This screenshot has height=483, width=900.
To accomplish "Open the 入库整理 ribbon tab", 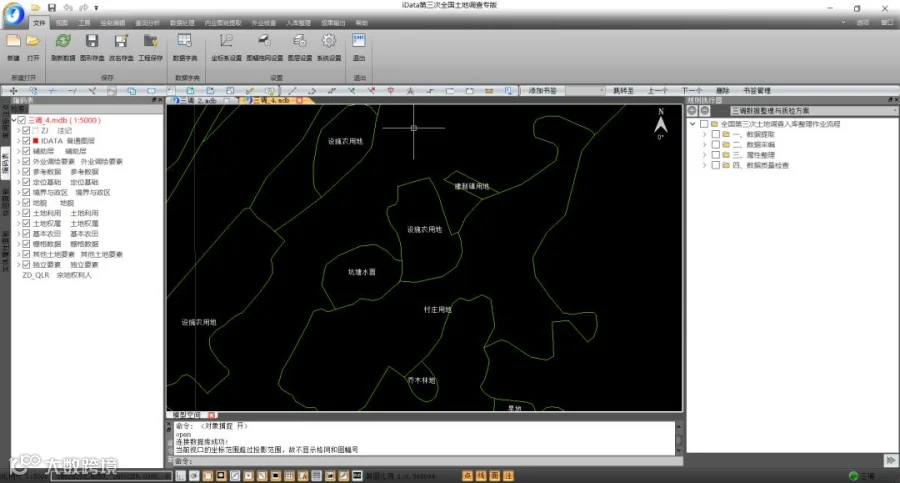I will [298, 23].
